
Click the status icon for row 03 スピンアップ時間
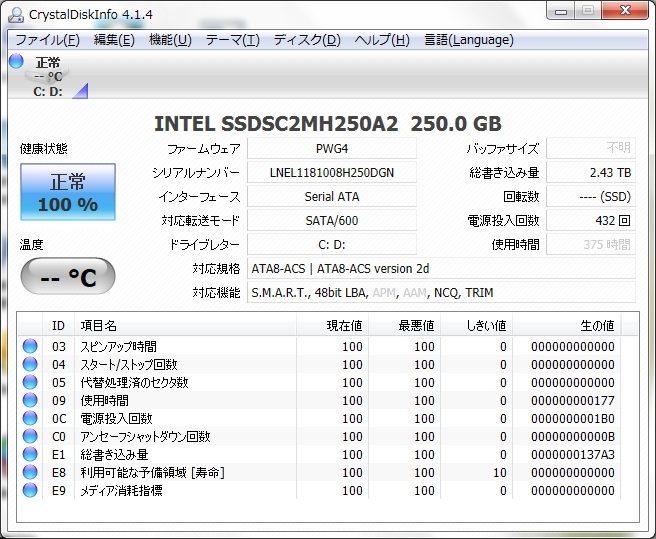click(x=30, y=346)
